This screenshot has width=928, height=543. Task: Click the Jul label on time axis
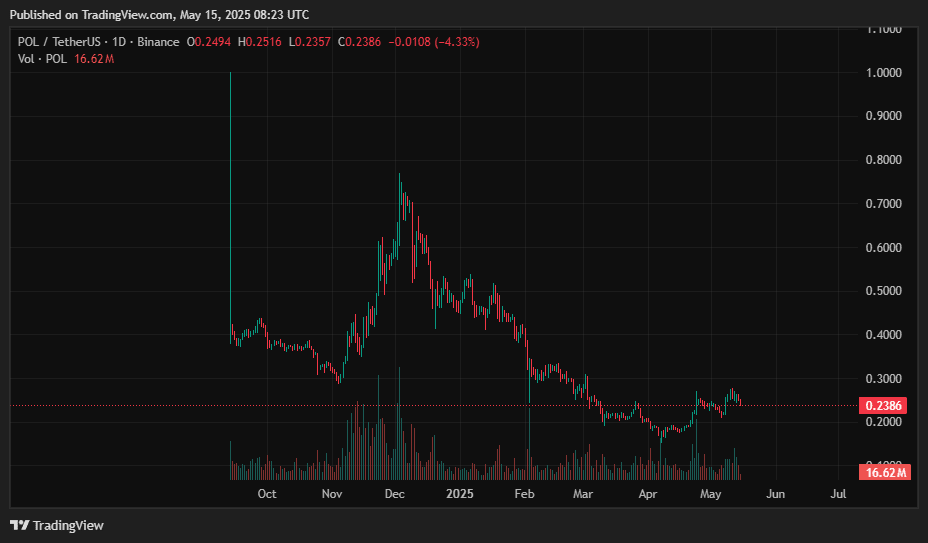pyautogui.click(x=838, y=494)
